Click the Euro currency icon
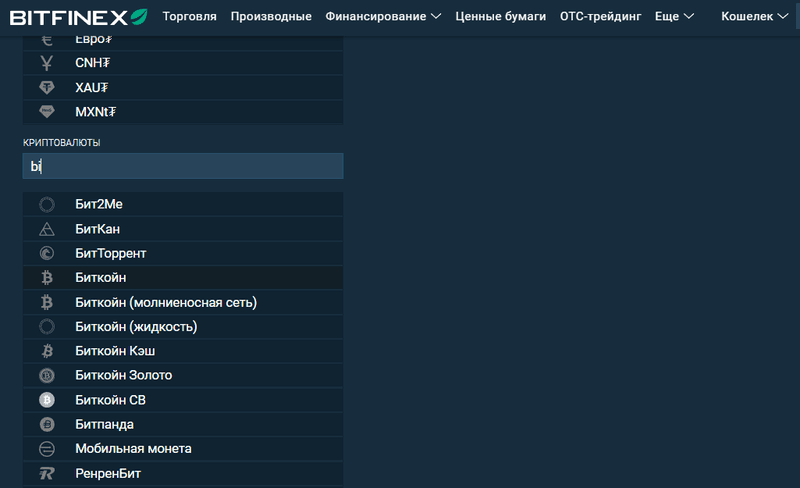This screenshot has height=488, width=800. click(x=46, y=40)
